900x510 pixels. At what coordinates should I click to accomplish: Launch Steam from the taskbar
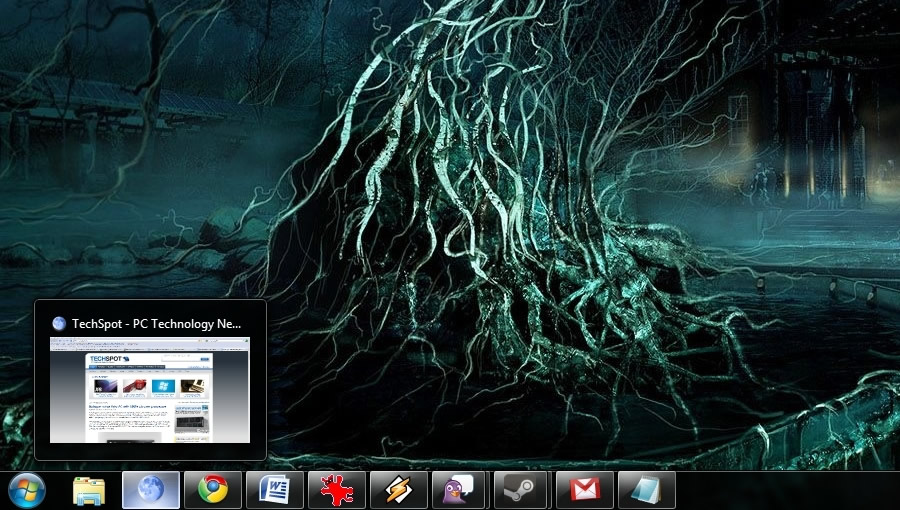point(521,490)
